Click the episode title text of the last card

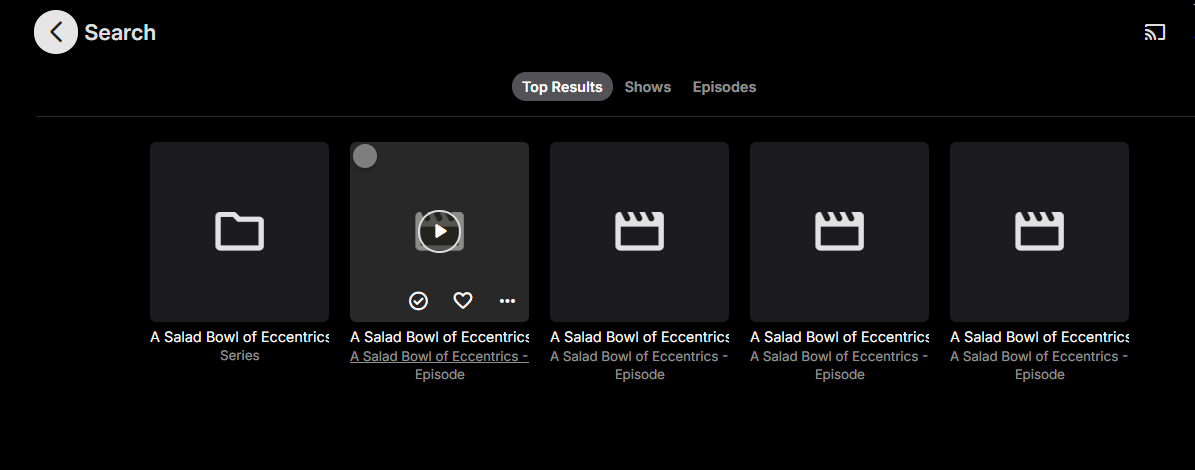point(1039,337)
